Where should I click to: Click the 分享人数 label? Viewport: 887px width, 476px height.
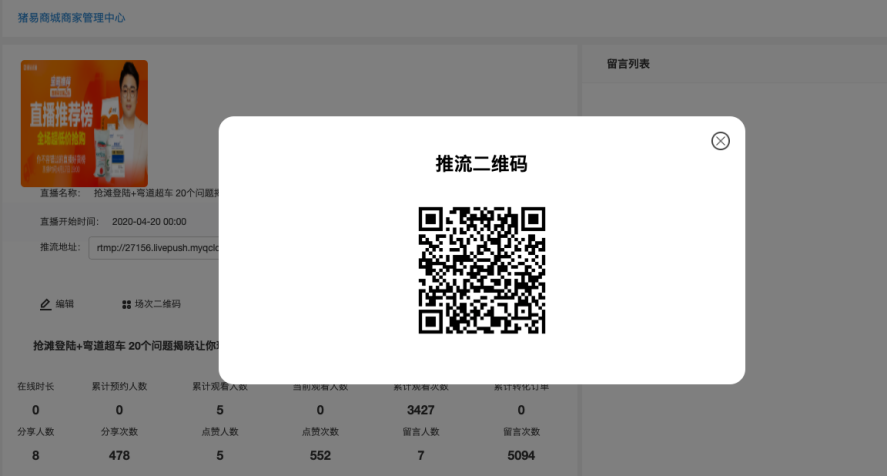(x=36, y=432)
